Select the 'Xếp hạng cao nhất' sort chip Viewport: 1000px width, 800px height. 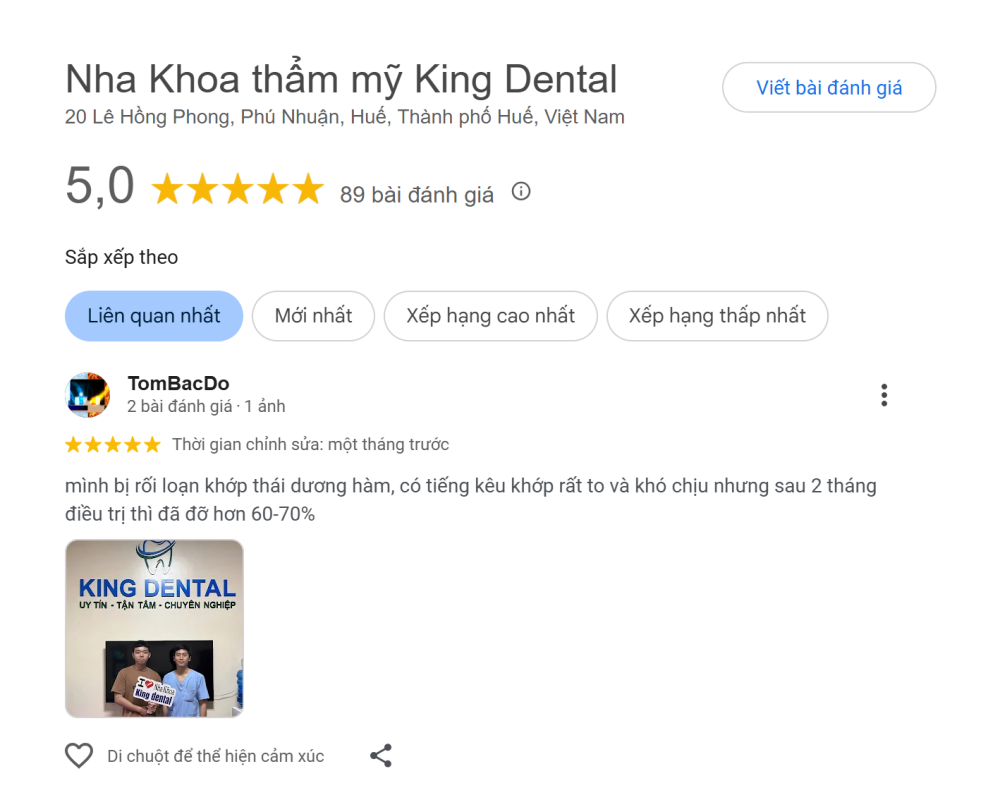tap(490, 315)
